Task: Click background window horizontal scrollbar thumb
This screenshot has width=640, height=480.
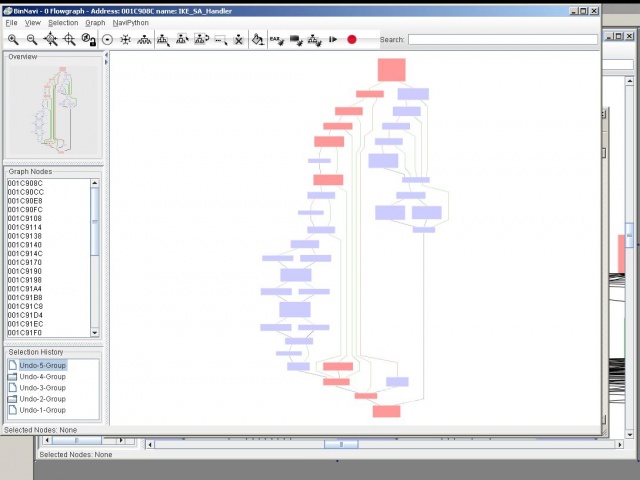Action: pyautogui.click(x=341, y=444)
